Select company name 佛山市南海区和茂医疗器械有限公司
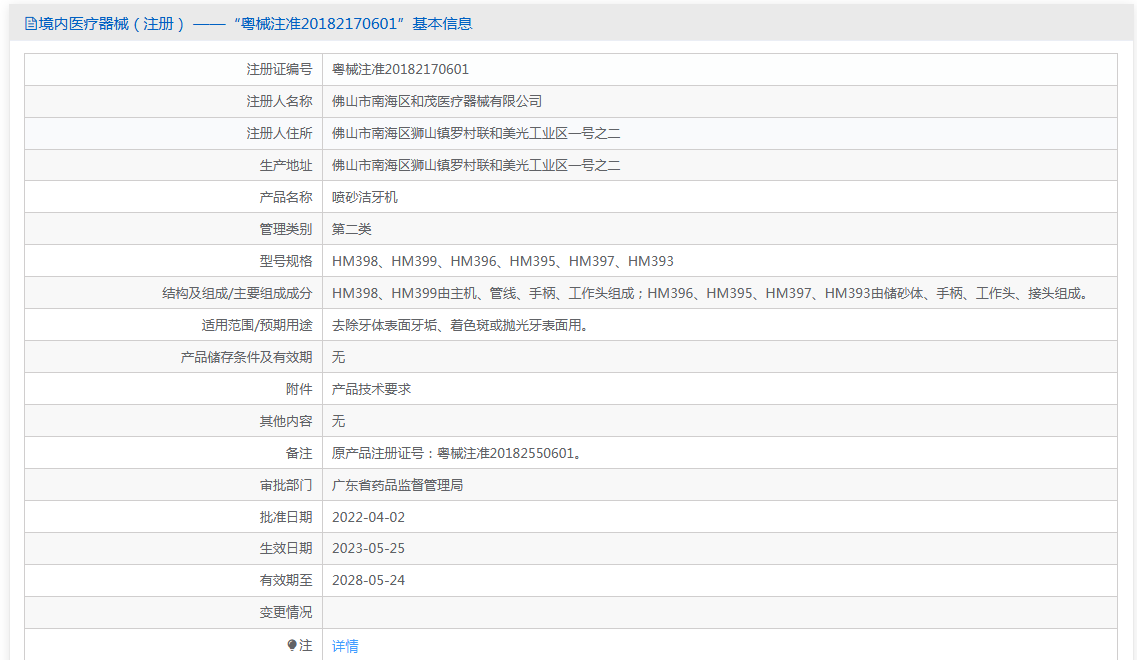Viewport: 1137px width, 660px height. (x=437, y=102)
